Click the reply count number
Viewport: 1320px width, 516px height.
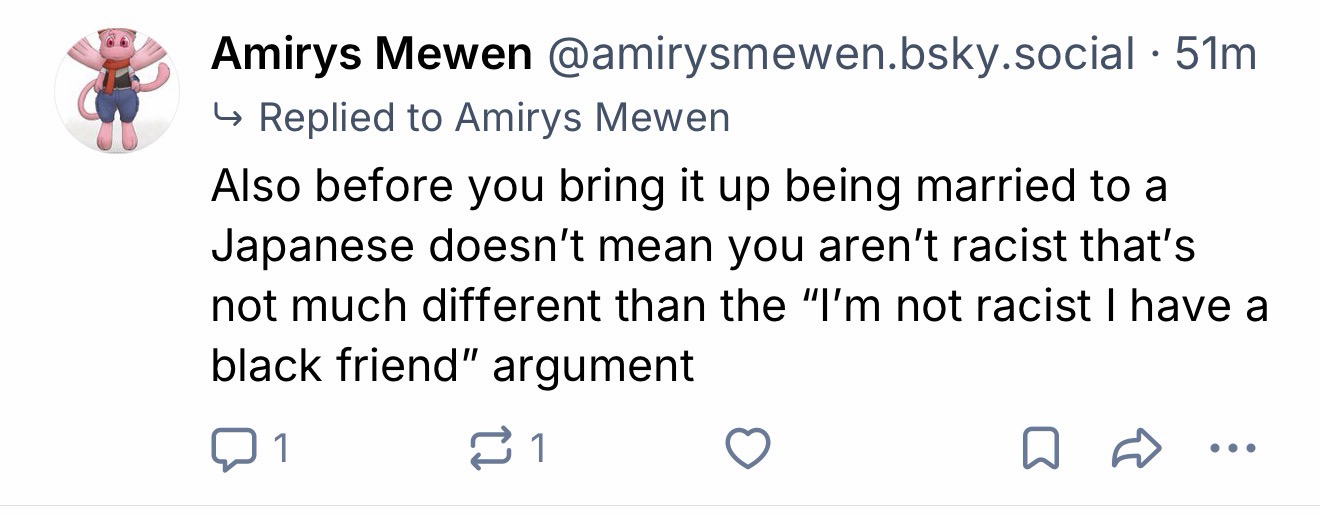point(280,449)
